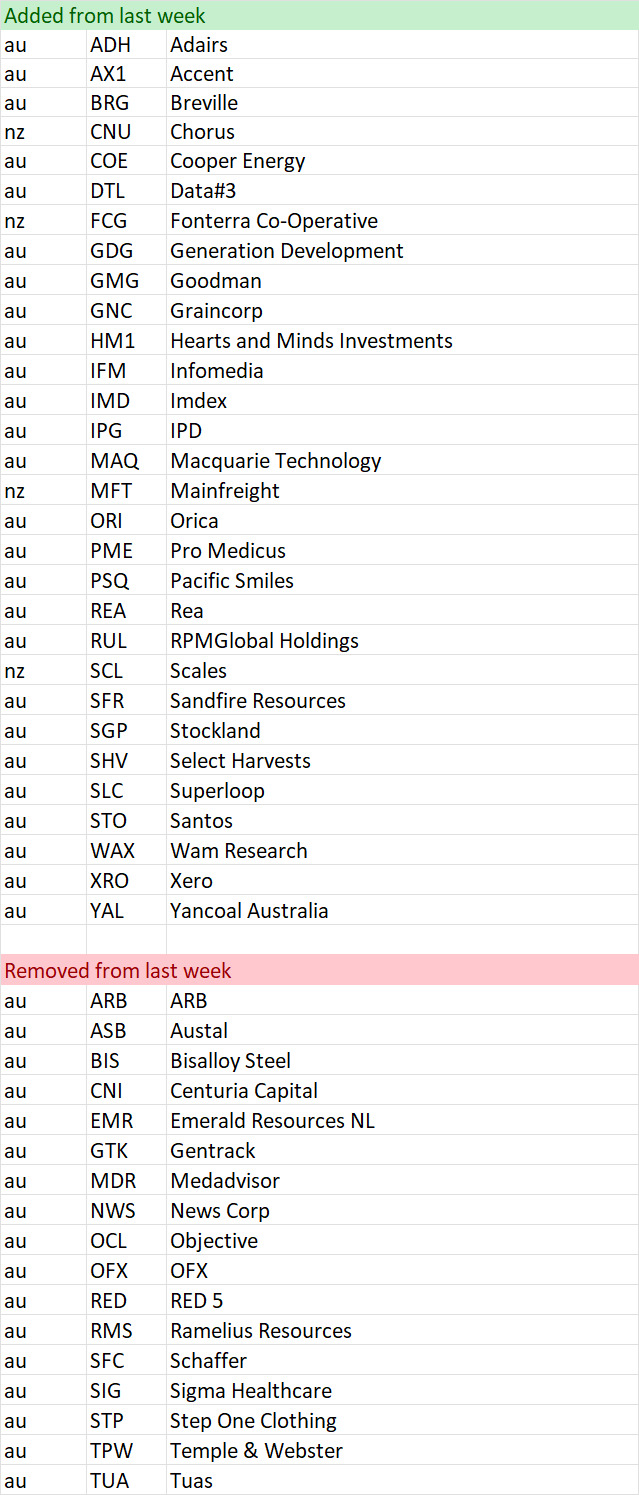
Task: Click the SFR ticker cell
Action: (126, 701)
